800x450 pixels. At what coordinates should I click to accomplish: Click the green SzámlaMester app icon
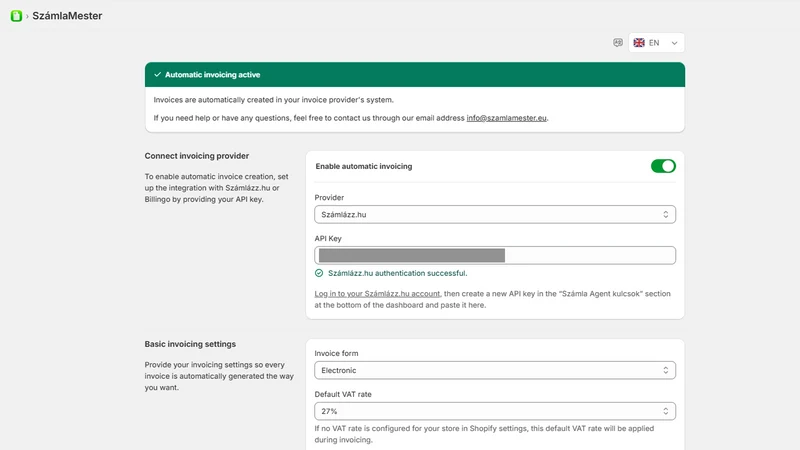[16, 16]
